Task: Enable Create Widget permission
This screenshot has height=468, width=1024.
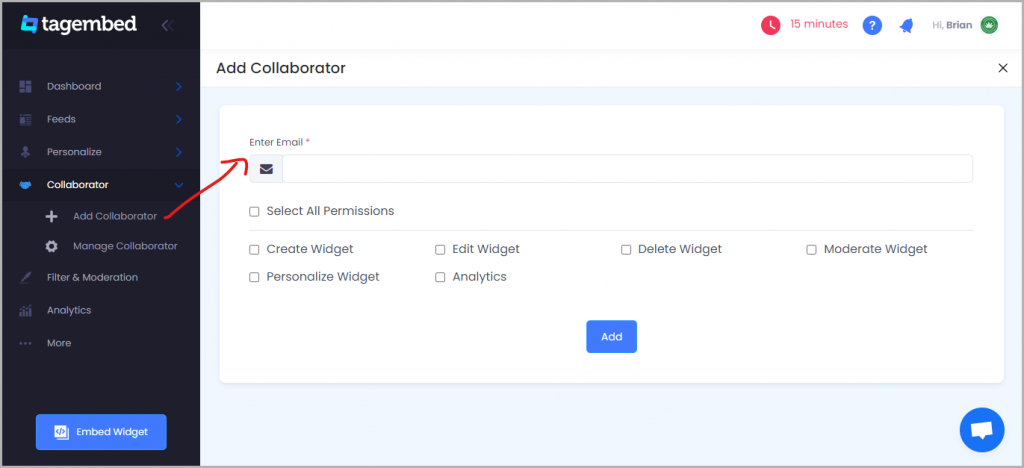Action: pos(254,250)
